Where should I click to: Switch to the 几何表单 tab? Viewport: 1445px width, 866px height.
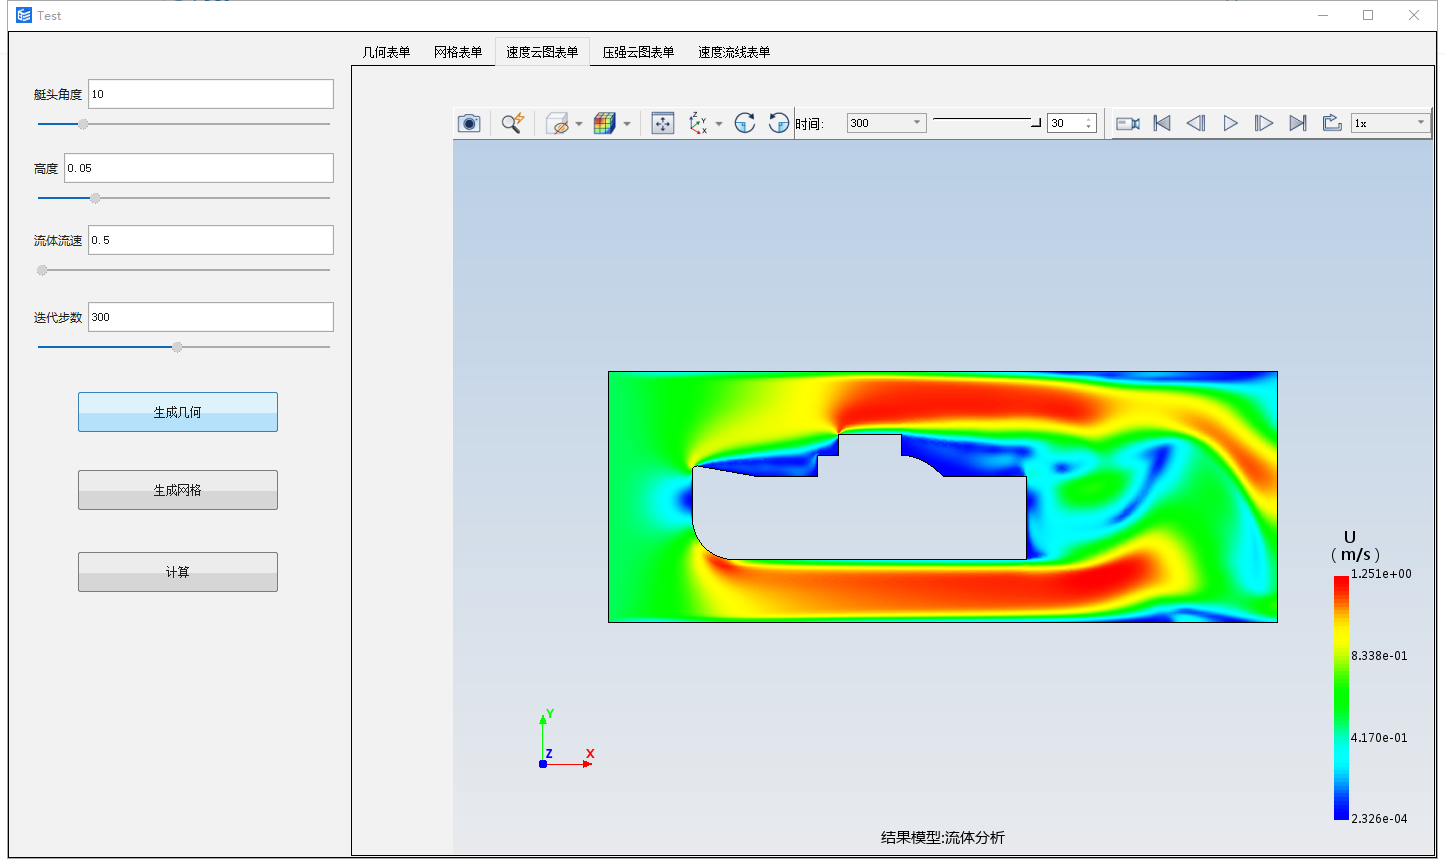click(386, 52)
